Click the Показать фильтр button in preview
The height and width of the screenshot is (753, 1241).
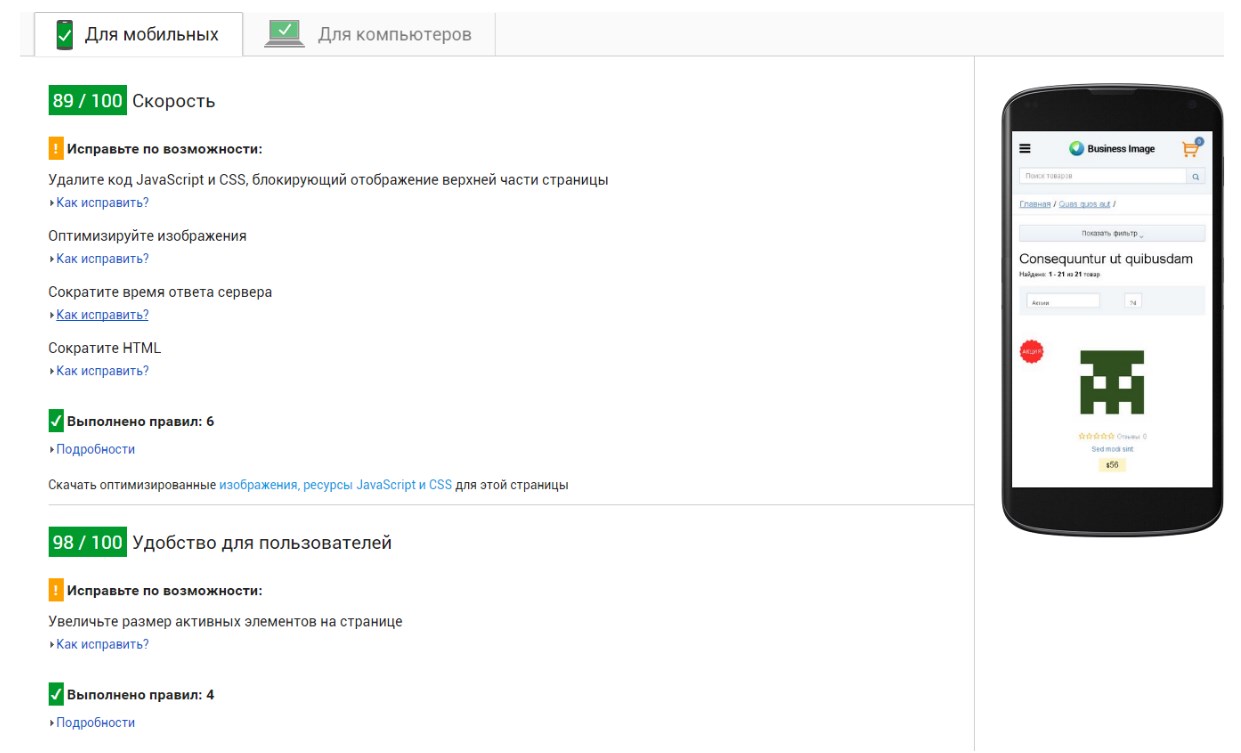(1112, 233)
